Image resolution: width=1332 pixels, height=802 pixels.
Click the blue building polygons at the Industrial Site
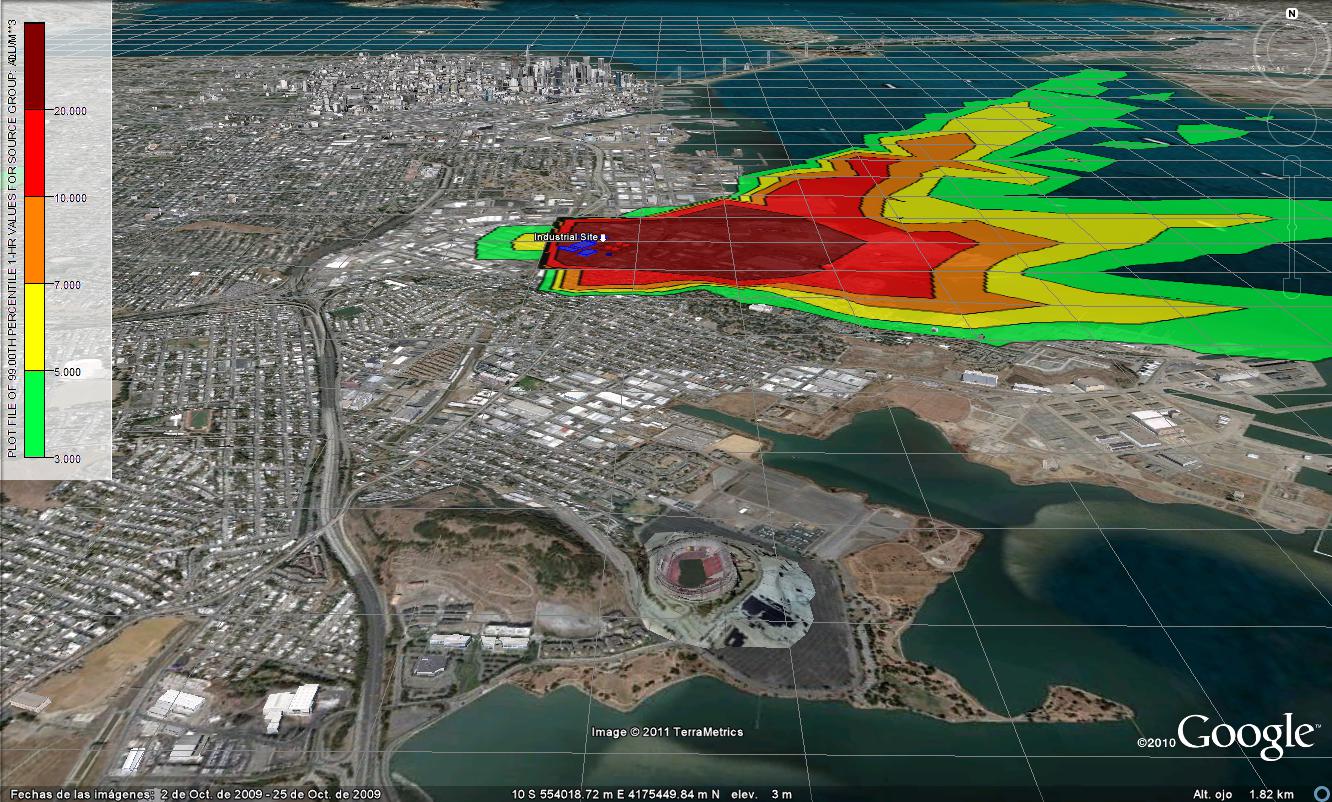(577, 248)
